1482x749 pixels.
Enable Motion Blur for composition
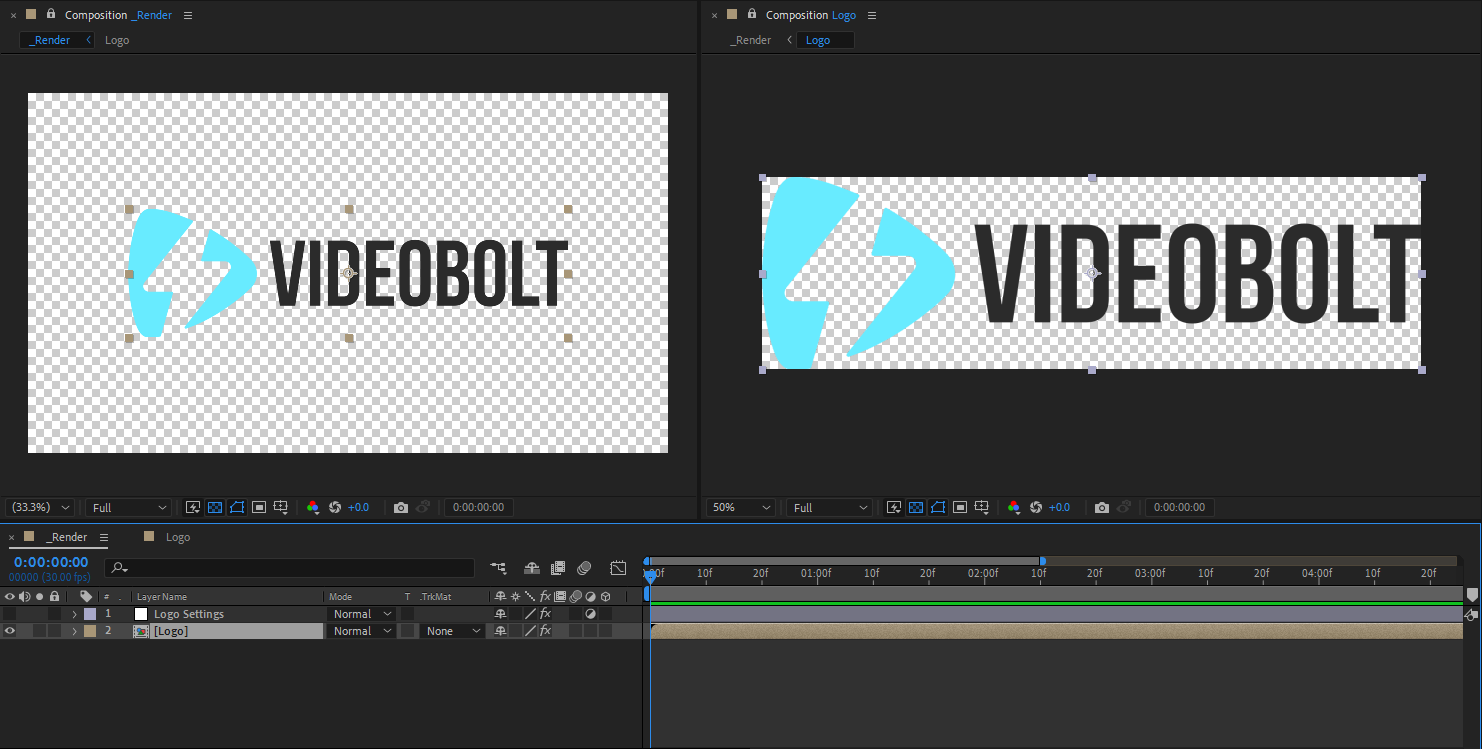pyautogui.click(x=585, y=568)
